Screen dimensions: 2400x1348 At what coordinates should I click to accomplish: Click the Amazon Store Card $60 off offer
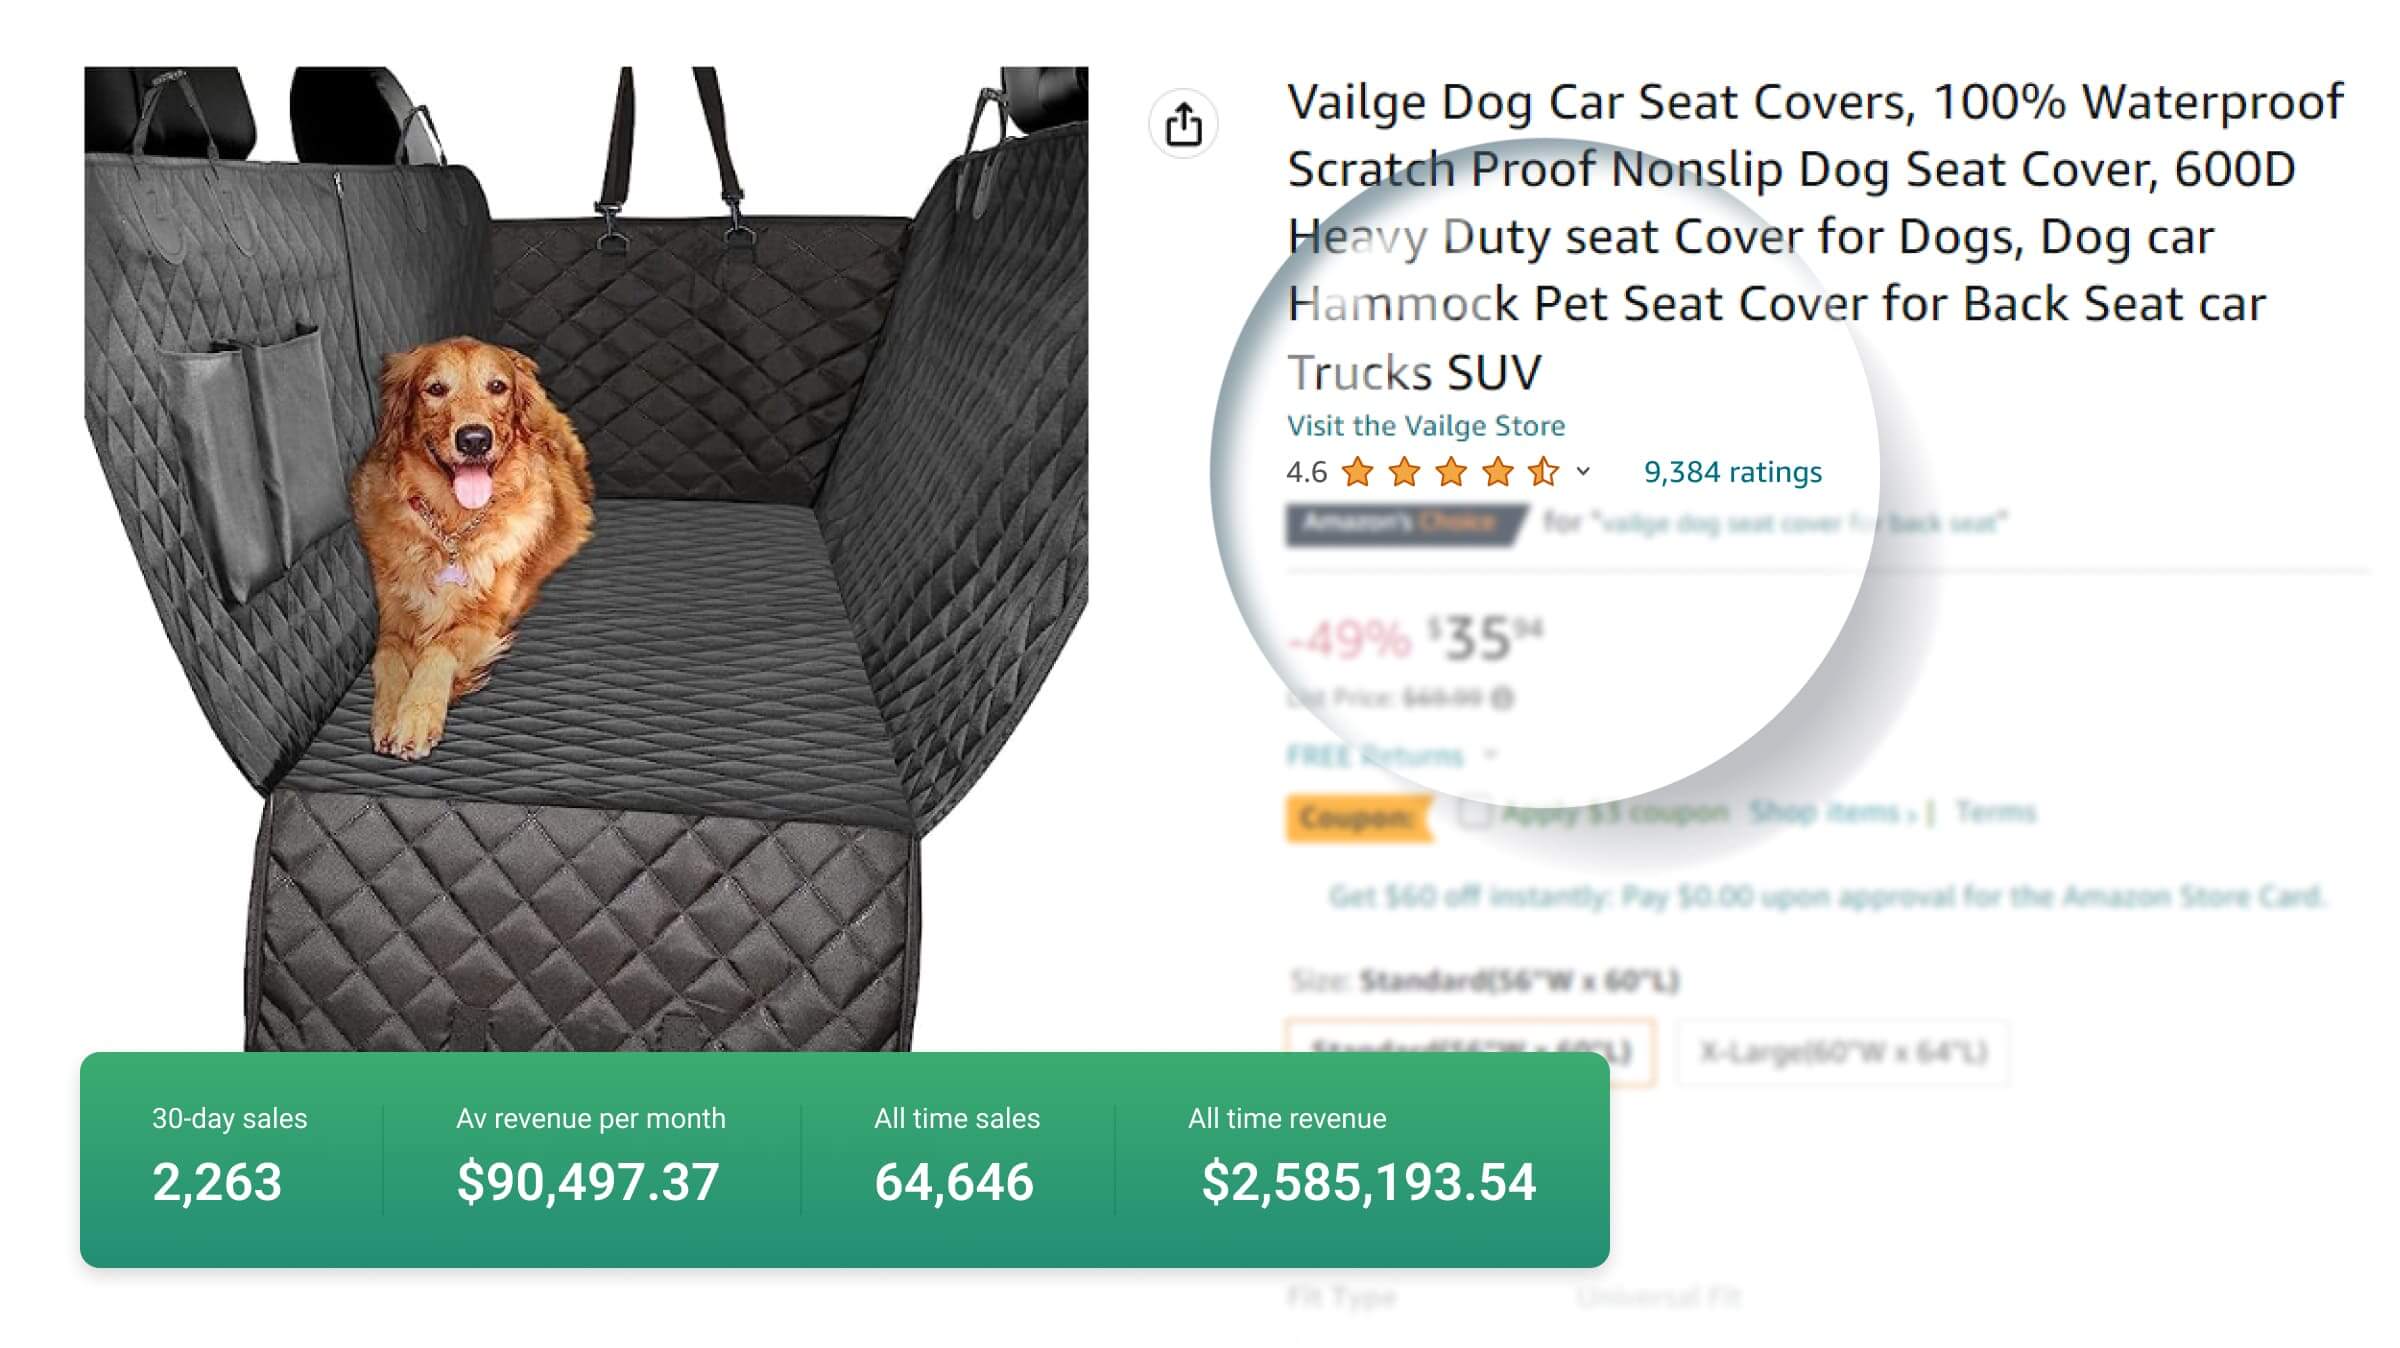(x=1825, y=896)
